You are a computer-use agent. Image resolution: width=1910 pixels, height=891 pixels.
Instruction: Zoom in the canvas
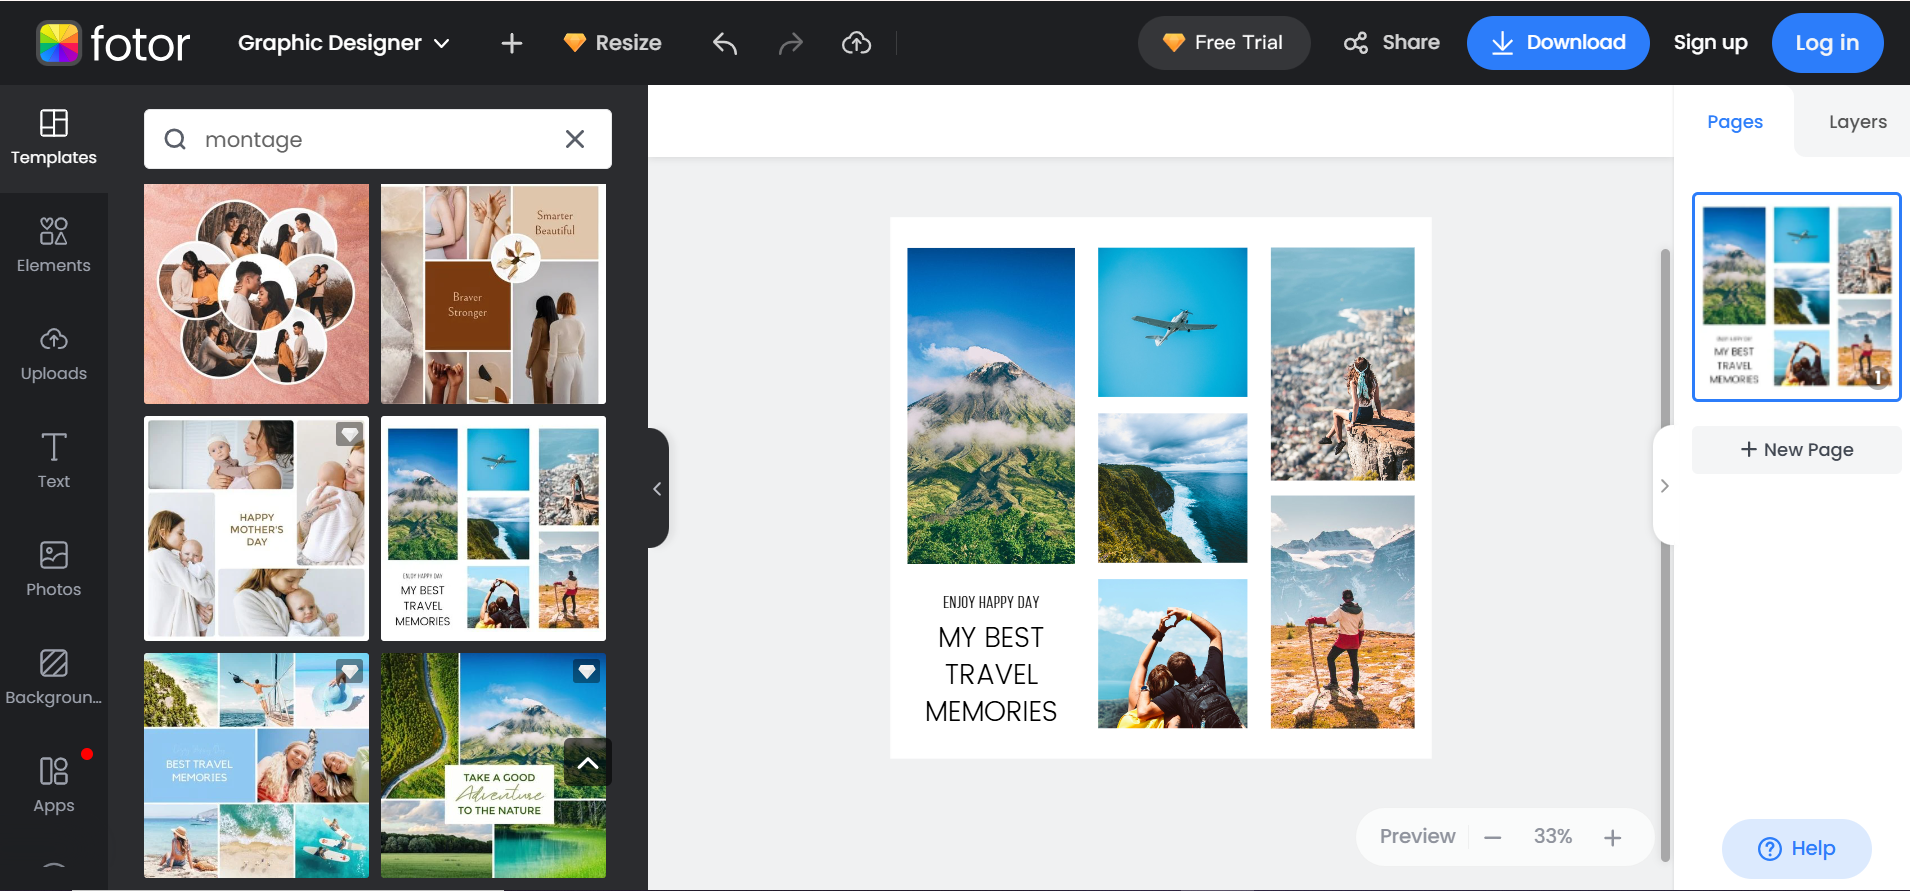1613,837
